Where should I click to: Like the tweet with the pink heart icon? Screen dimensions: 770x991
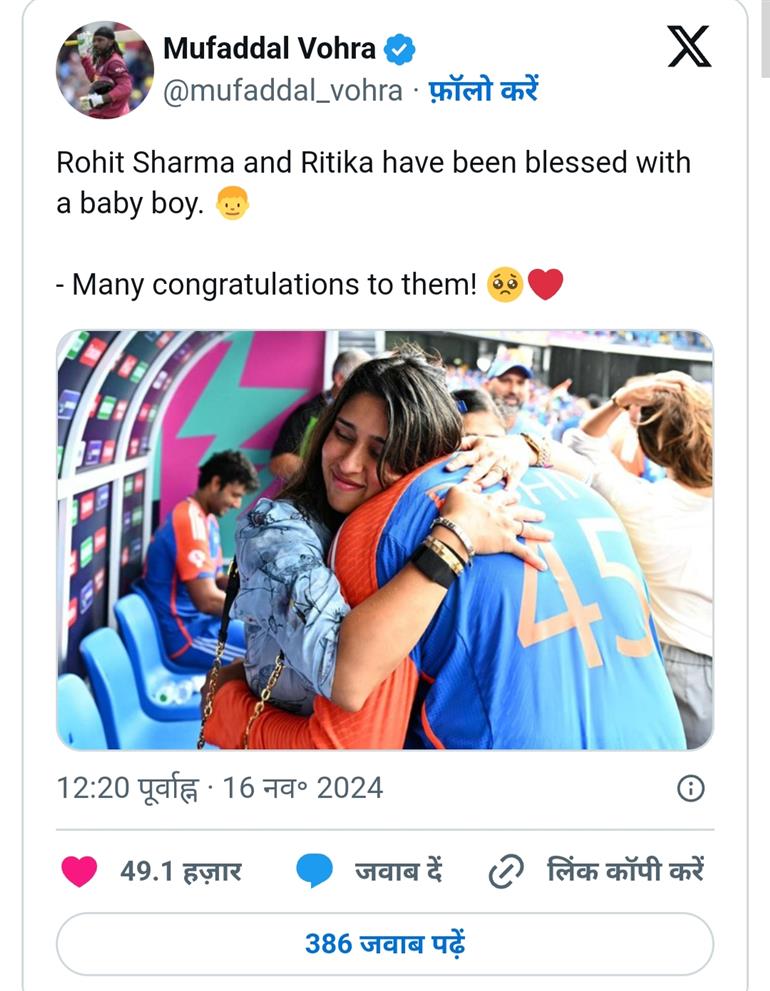pyautogui.click(x=79, y=871)
